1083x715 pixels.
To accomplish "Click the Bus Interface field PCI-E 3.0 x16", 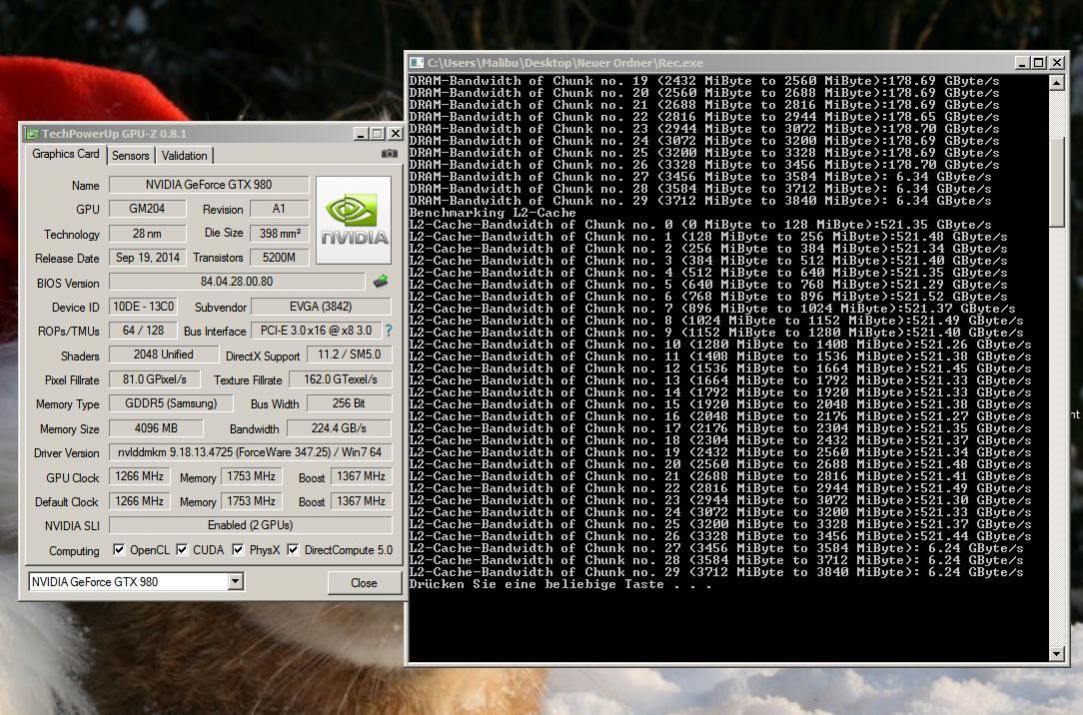I will pos(316,330).
